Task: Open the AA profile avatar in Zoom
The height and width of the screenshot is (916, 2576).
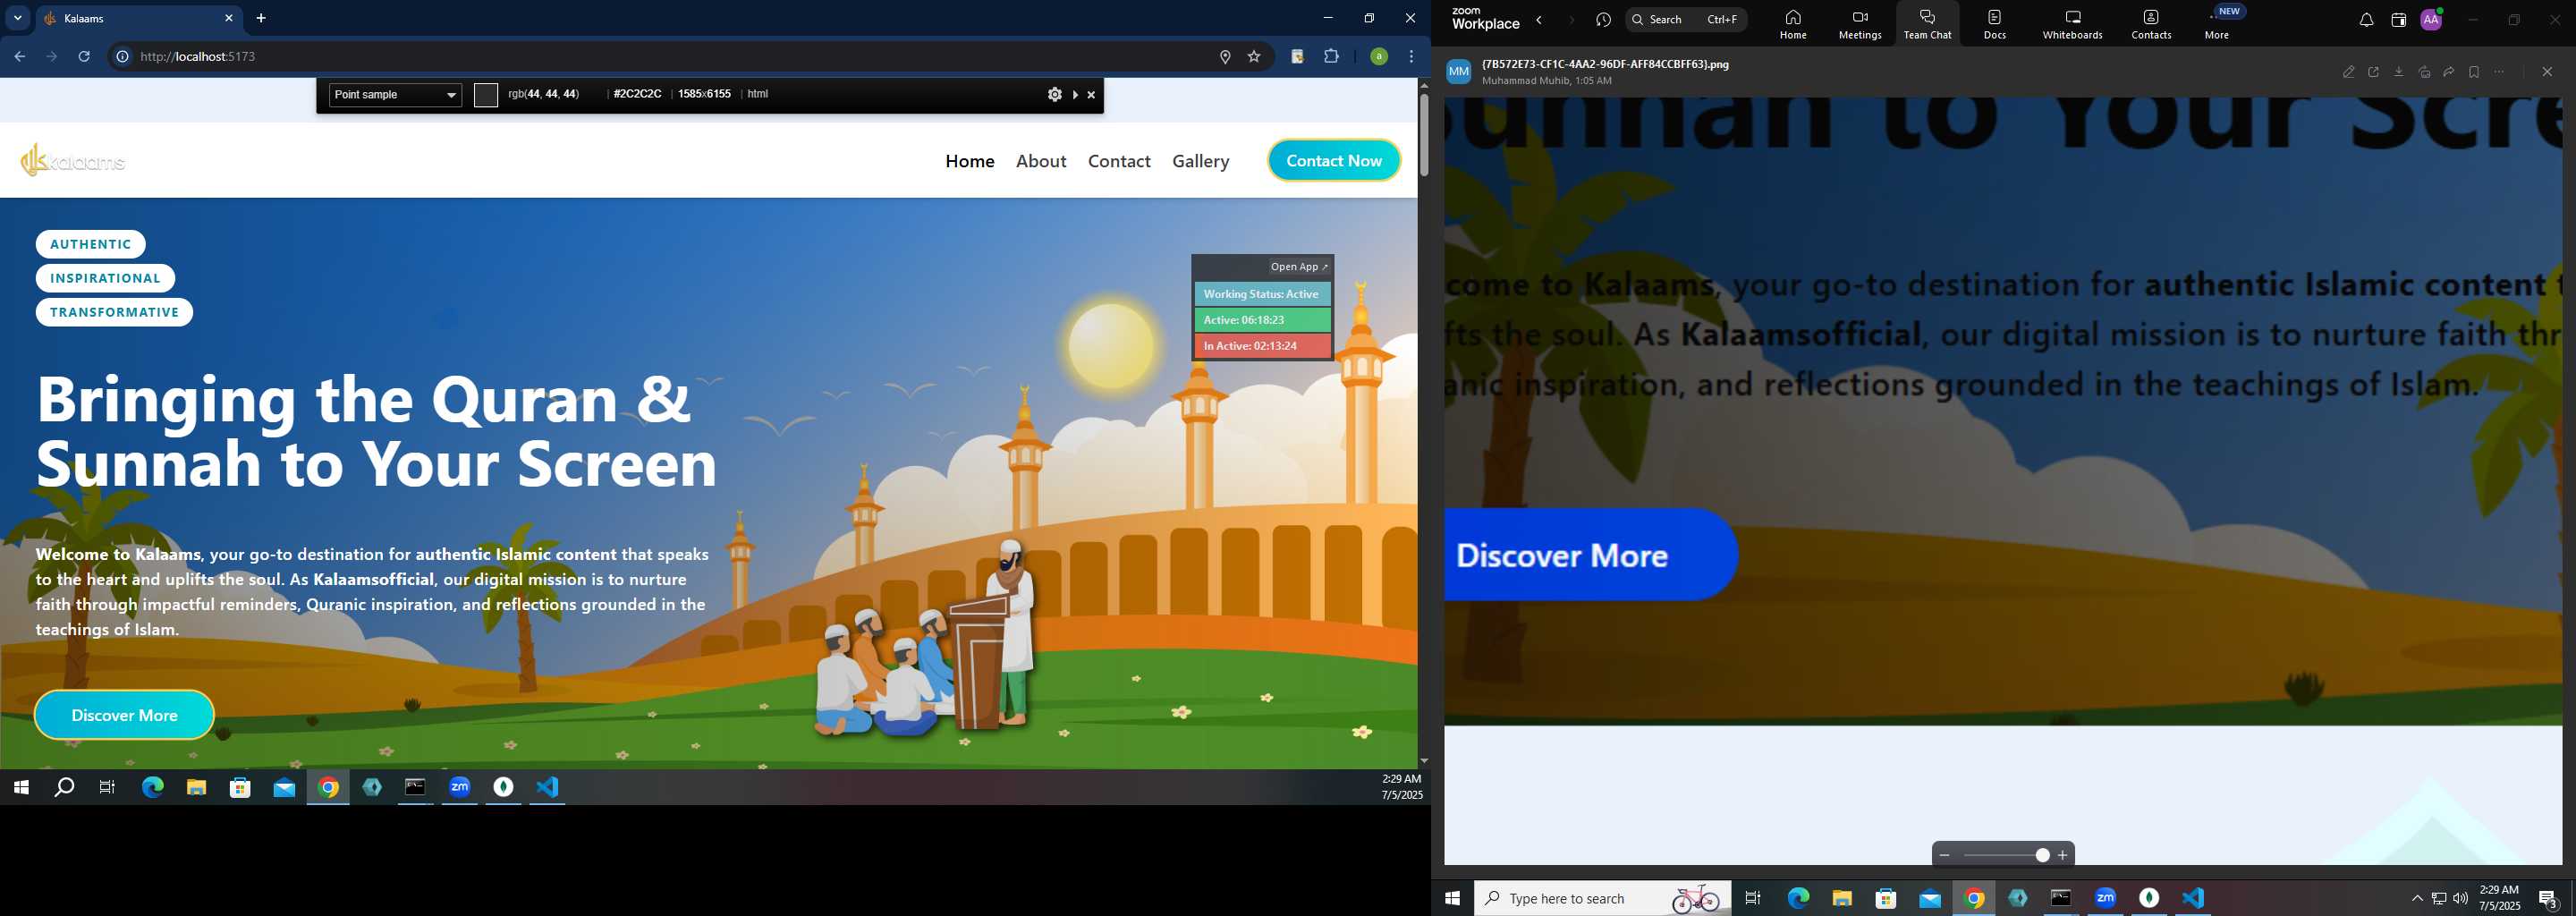Action: (2431, 20)
